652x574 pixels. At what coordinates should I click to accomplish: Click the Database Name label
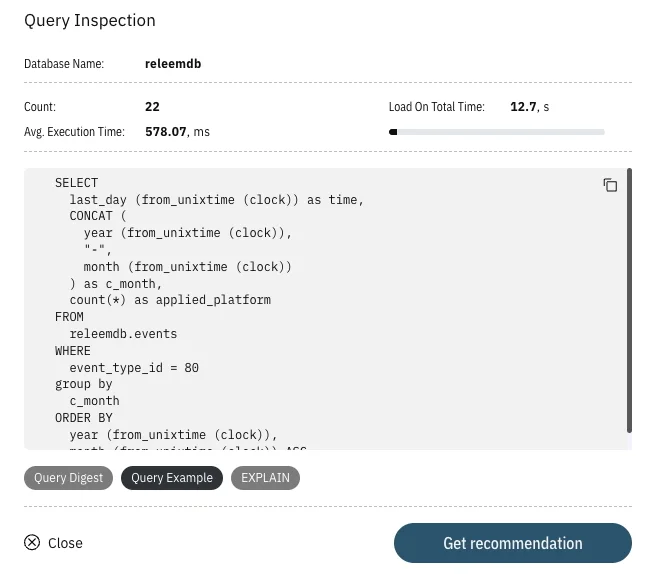(64, 64)
